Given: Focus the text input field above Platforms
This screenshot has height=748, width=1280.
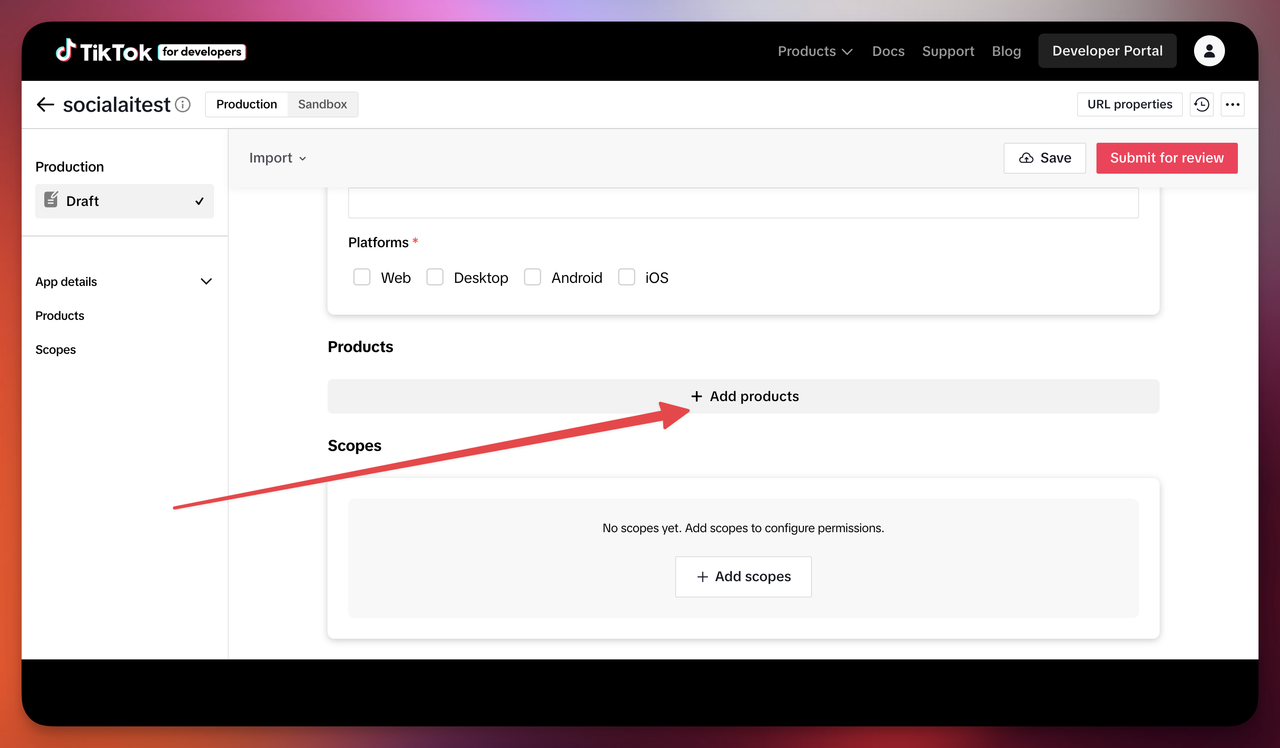Looking at the screenshot, I should click(x=743, y=203).
